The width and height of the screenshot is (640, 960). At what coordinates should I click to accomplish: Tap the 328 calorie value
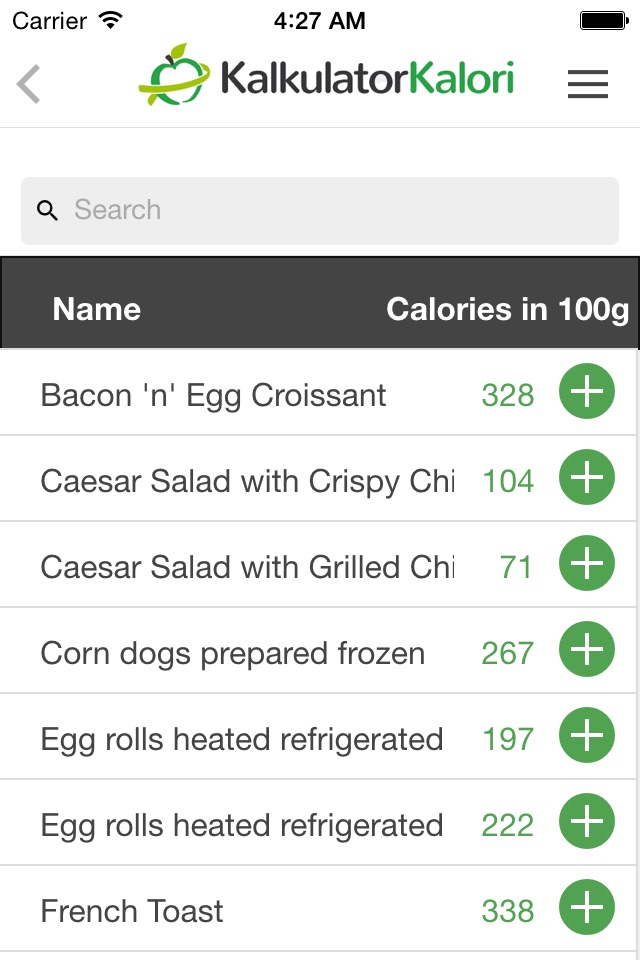tap(508, 396)
